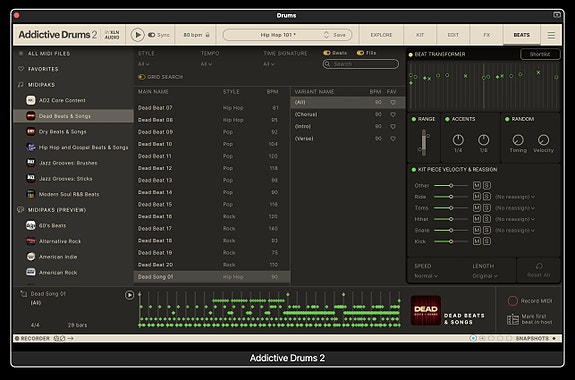Click the Record MIDI circle icon
Viewport: 575px width, 380px height.
tap(512, 301)
